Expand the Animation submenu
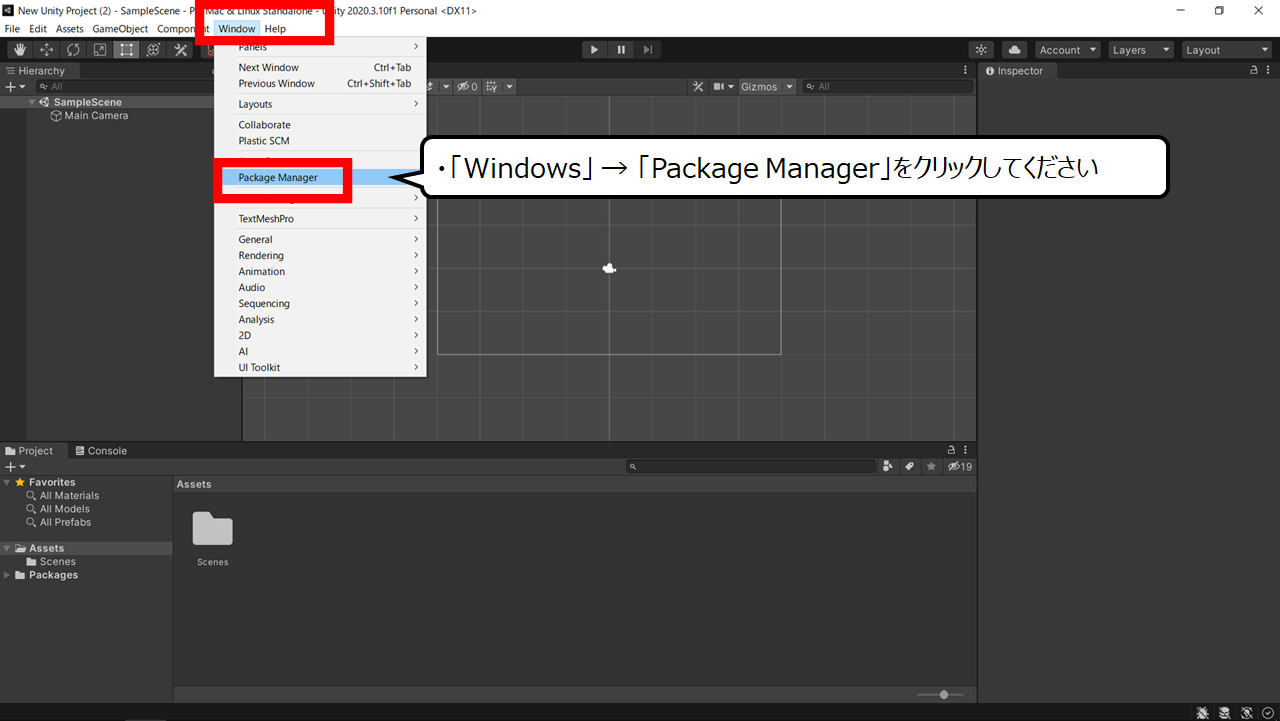1280x721 pixels. tap(320, 272)
